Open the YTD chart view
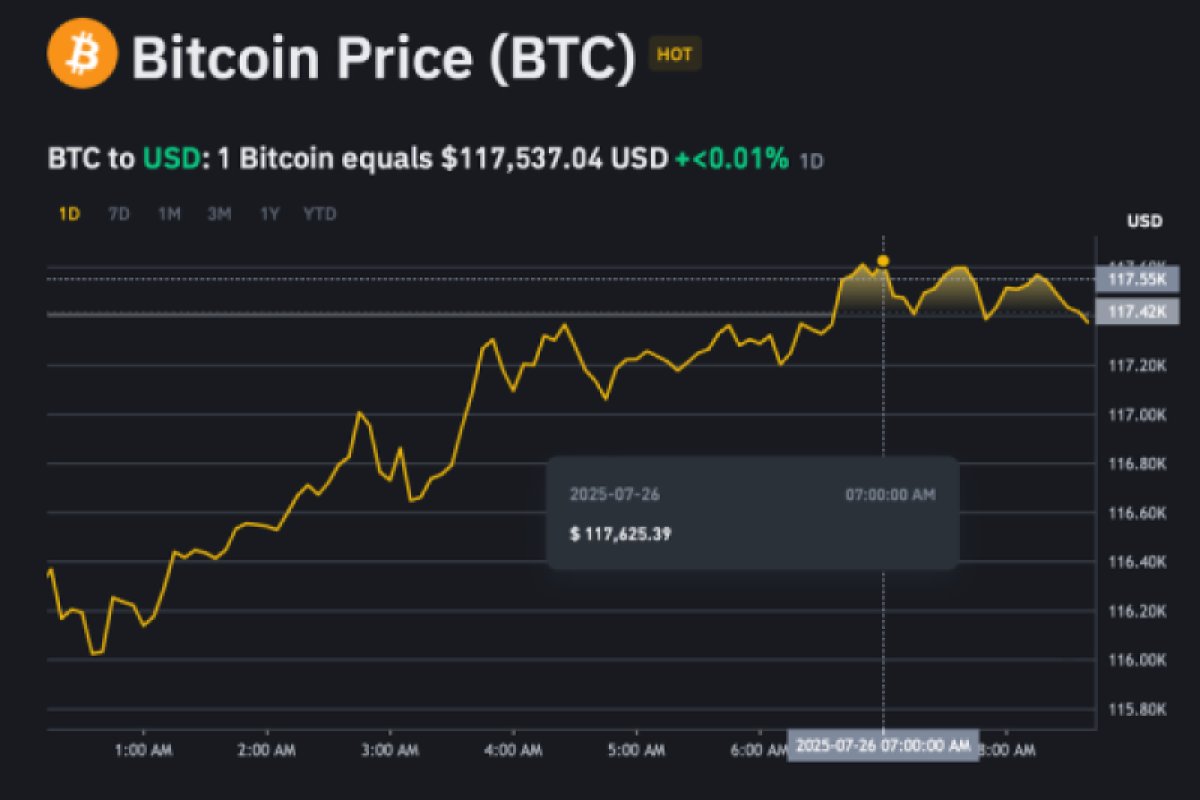Viewport: 1200px width, 800px height. coord(320,214)
